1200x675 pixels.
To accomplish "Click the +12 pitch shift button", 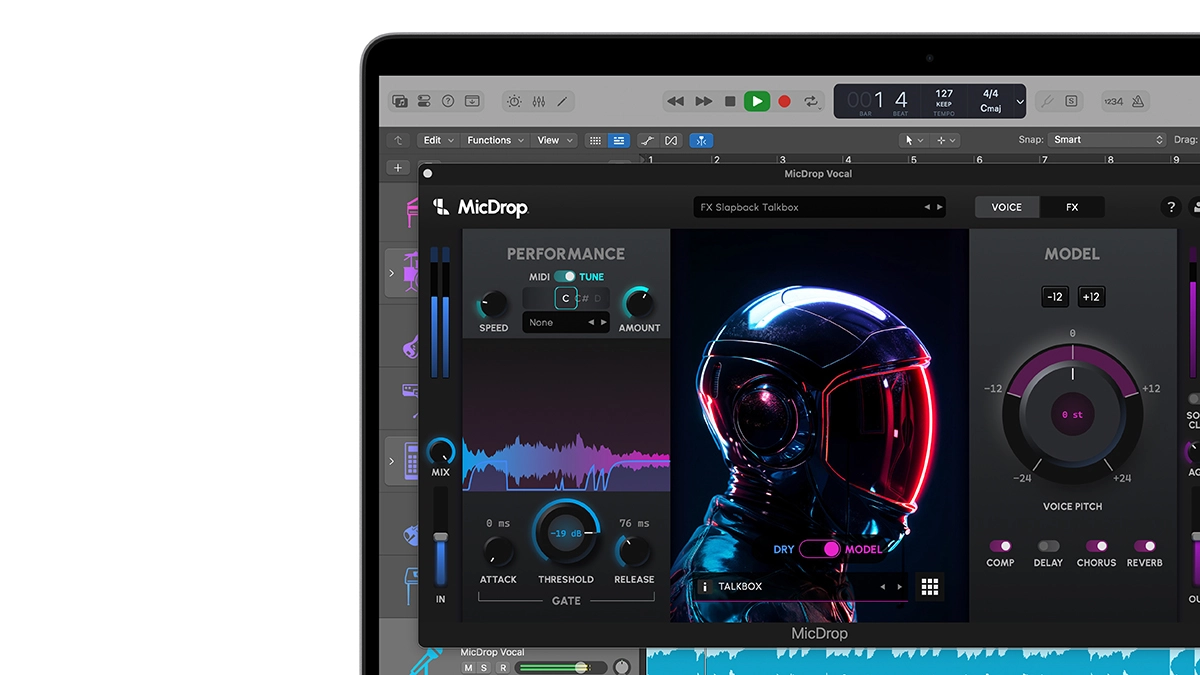I will coord(1091,297).
